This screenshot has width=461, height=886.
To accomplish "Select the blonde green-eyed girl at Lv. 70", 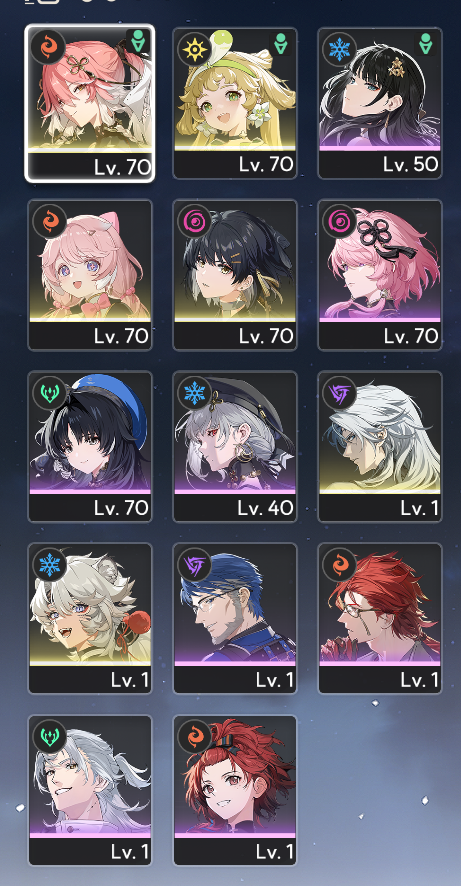I will [x=235, y=103].
